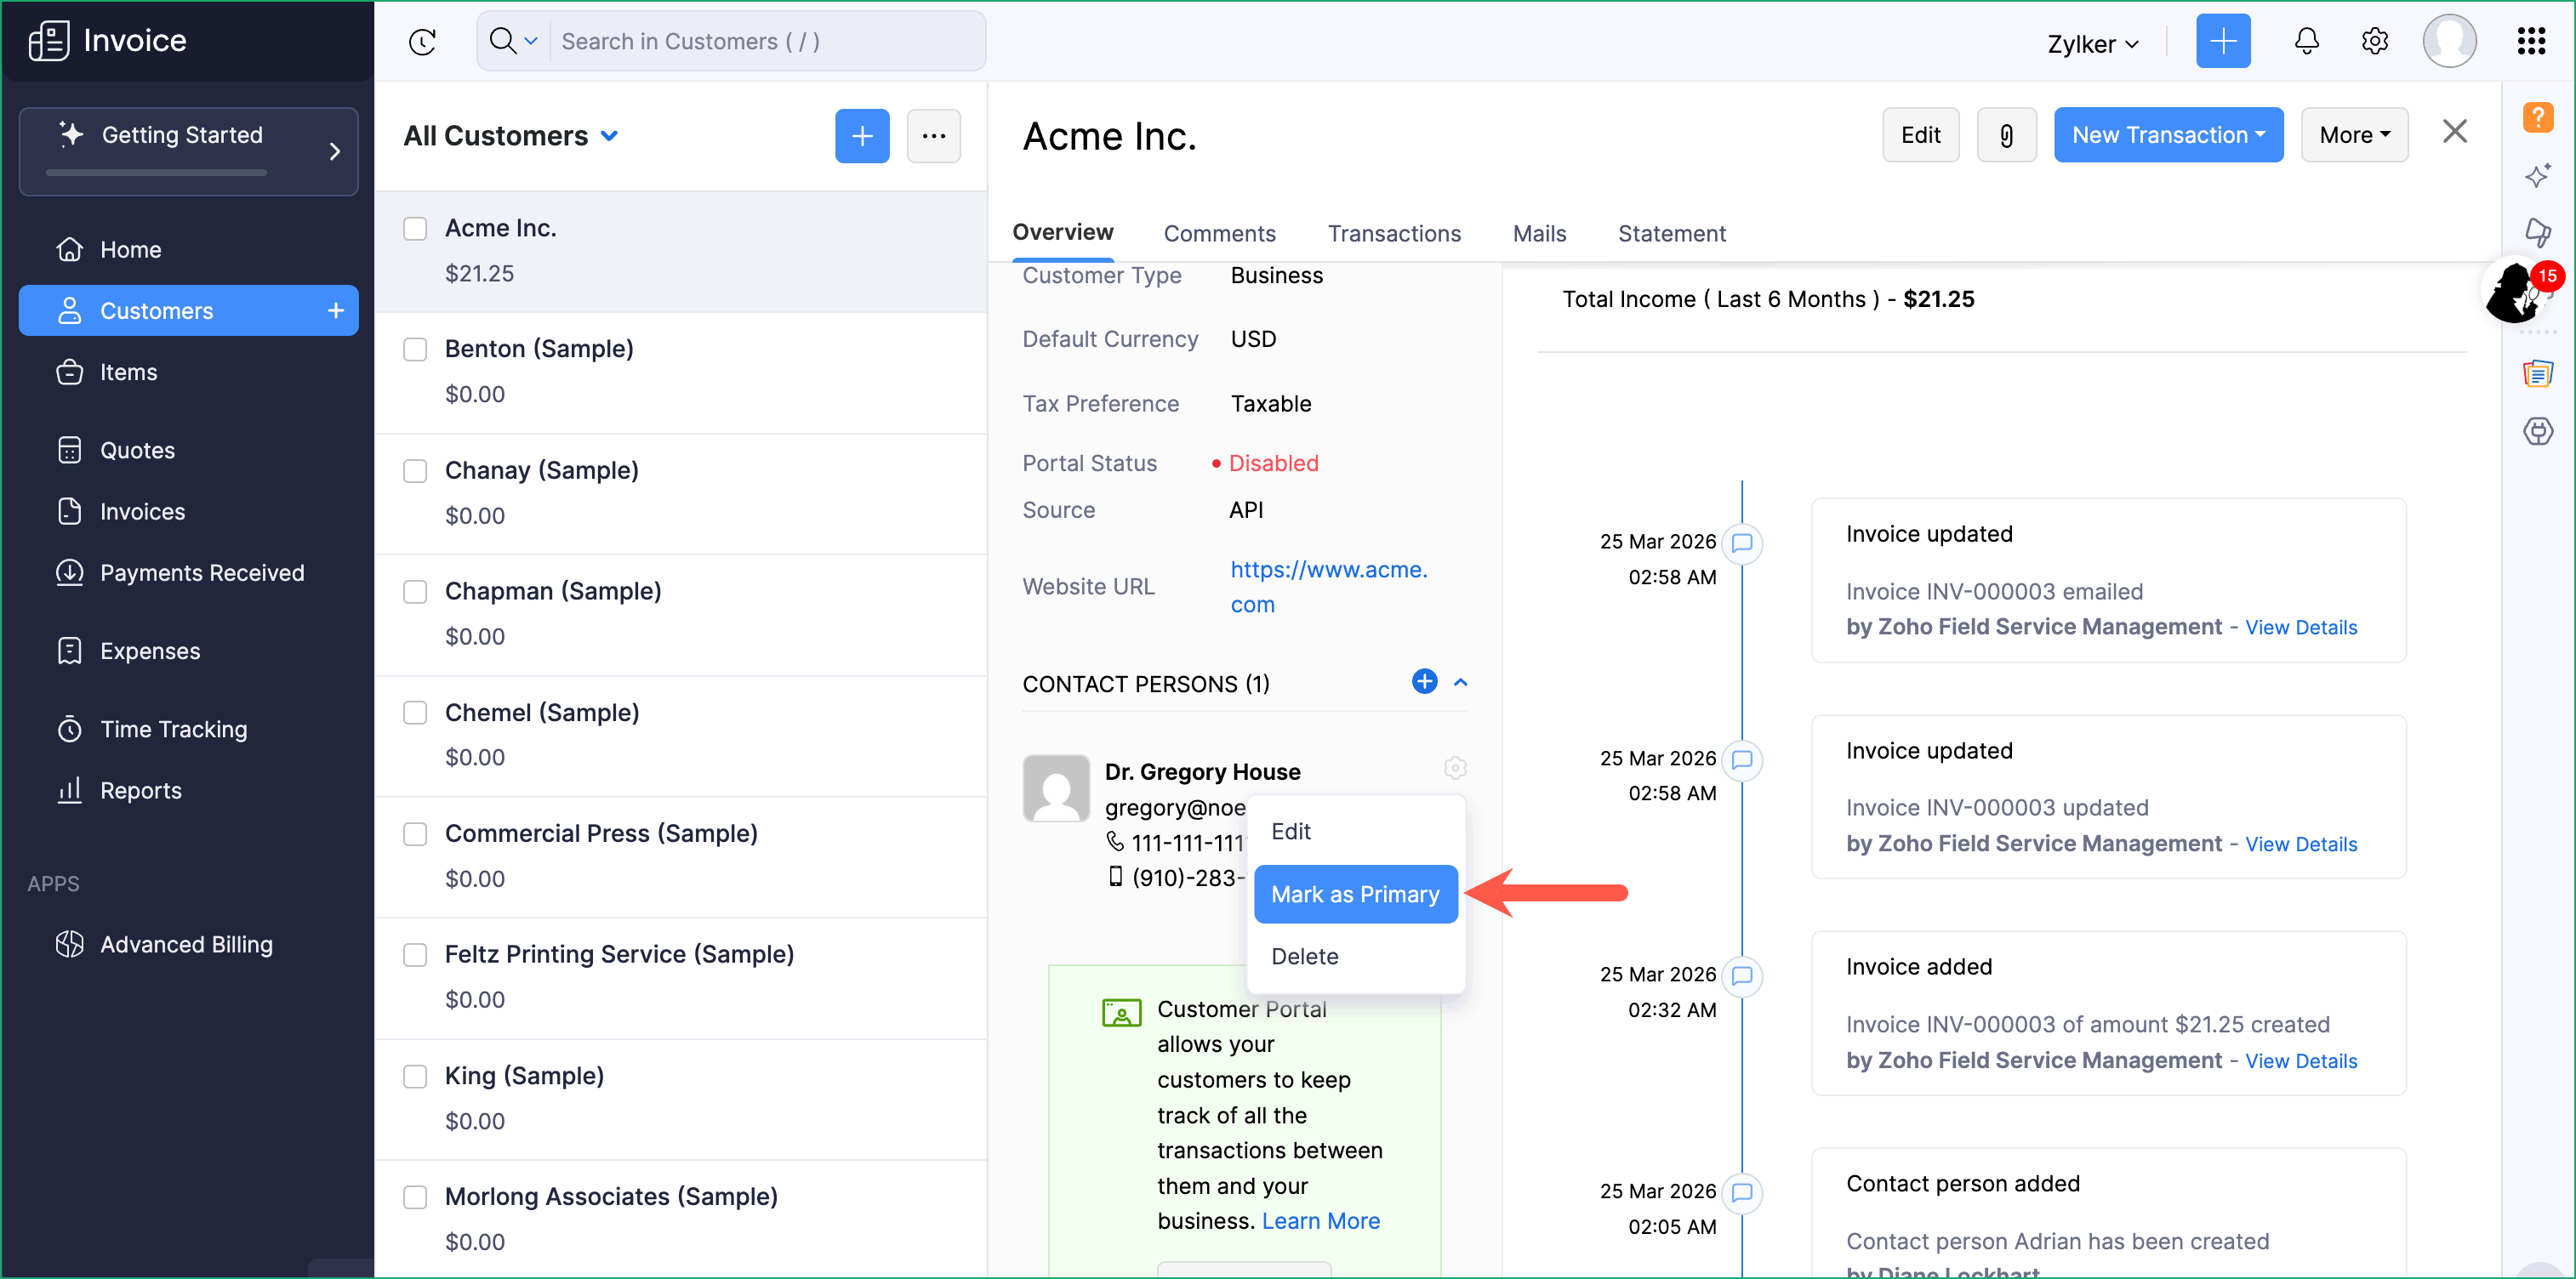Switch to the Transactions tab
The image size is (2576, 1279).
(1394, 234)
